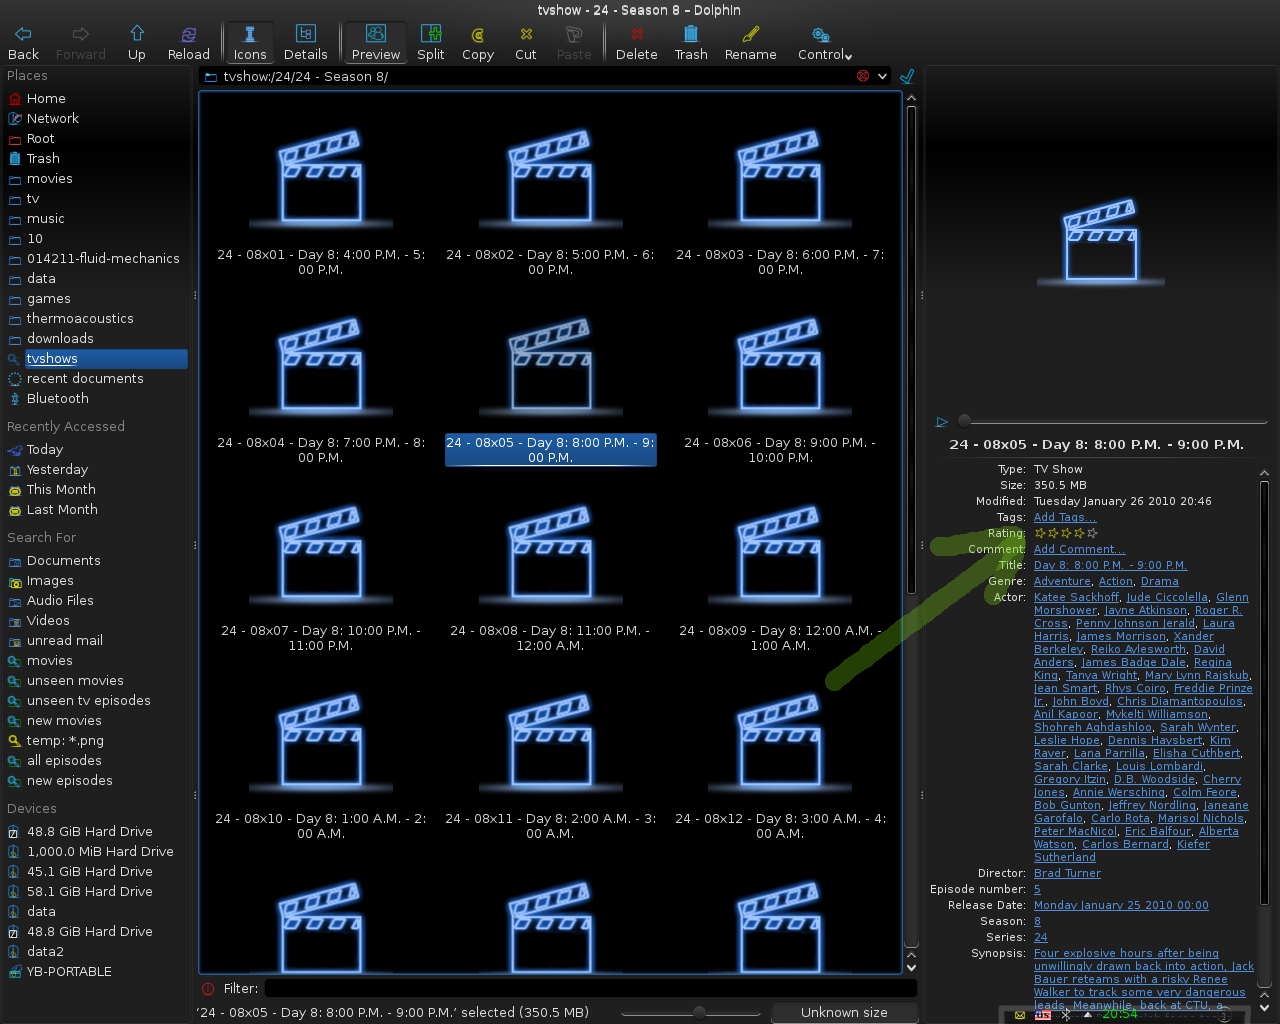
Task: Split the view with Split button
Action: 431,43
